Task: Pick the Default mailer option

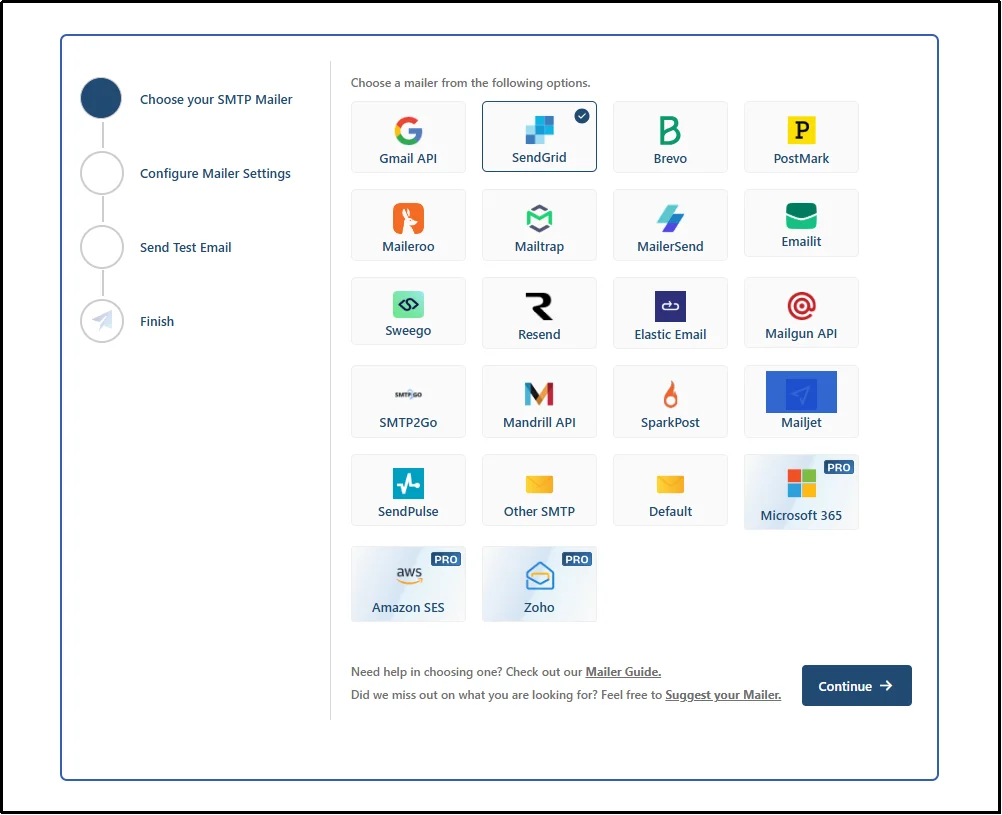Action: (670, 490)
